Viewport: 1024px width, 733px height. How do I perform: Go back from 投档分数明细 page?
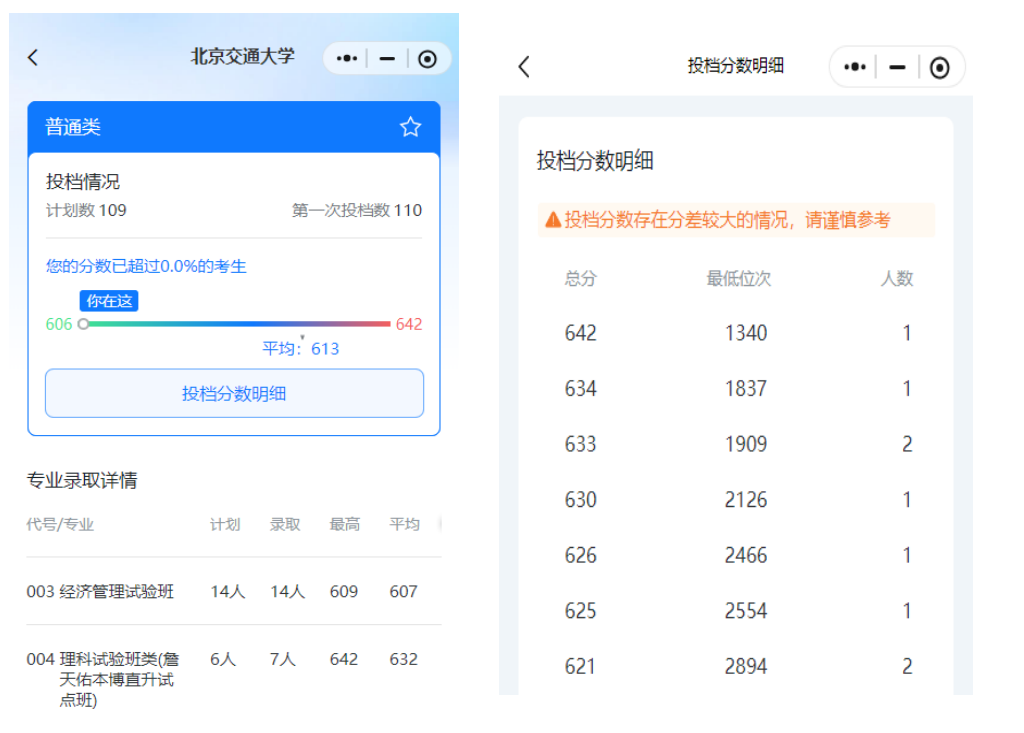click(524, 67)
